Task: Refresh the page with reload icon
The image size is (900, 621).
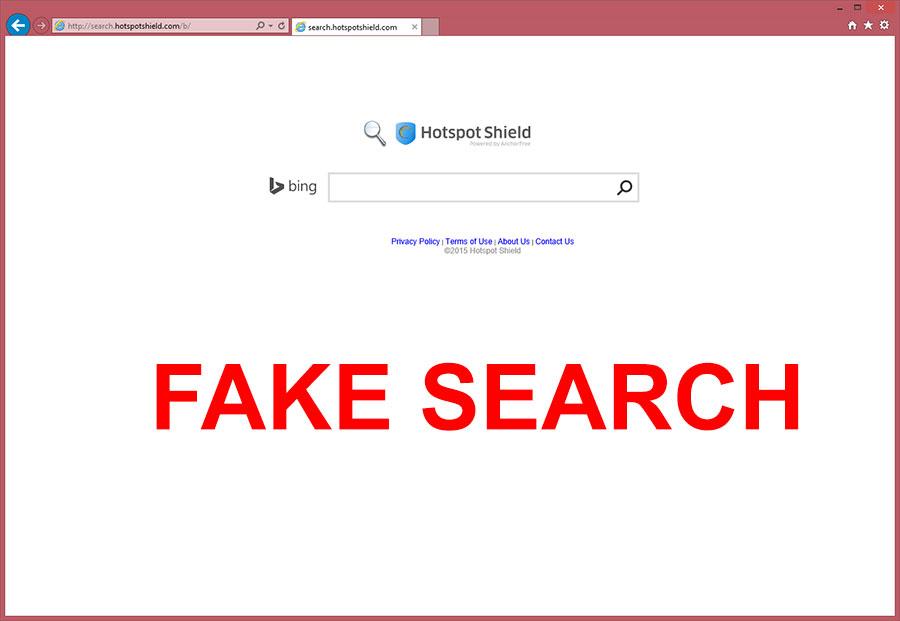Action: 281,26
